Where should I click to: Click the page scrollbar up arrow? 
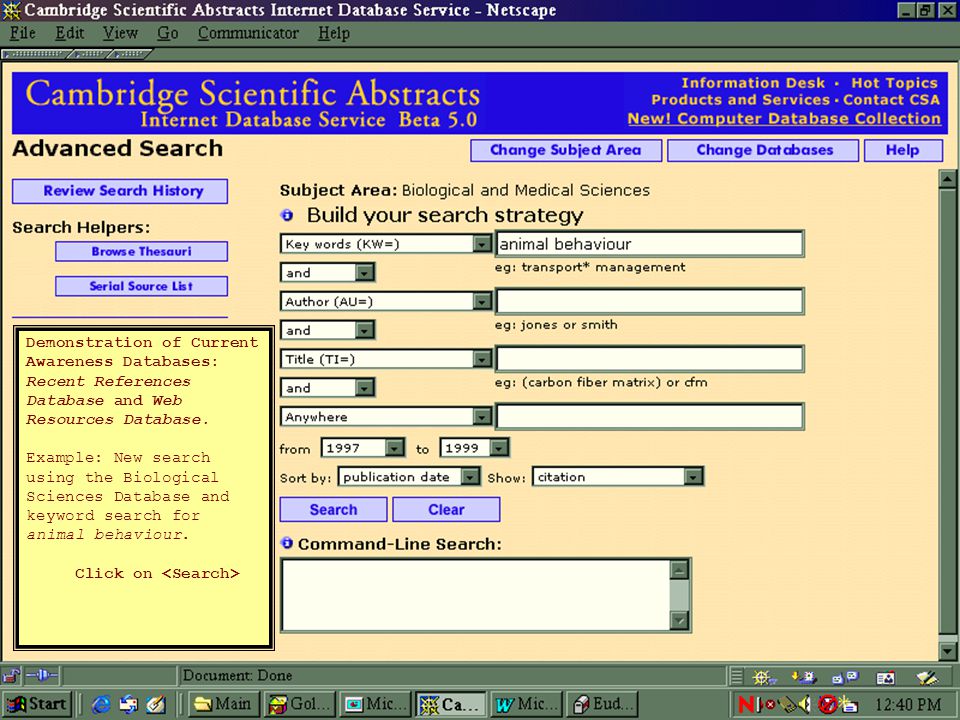click(948, 179)
